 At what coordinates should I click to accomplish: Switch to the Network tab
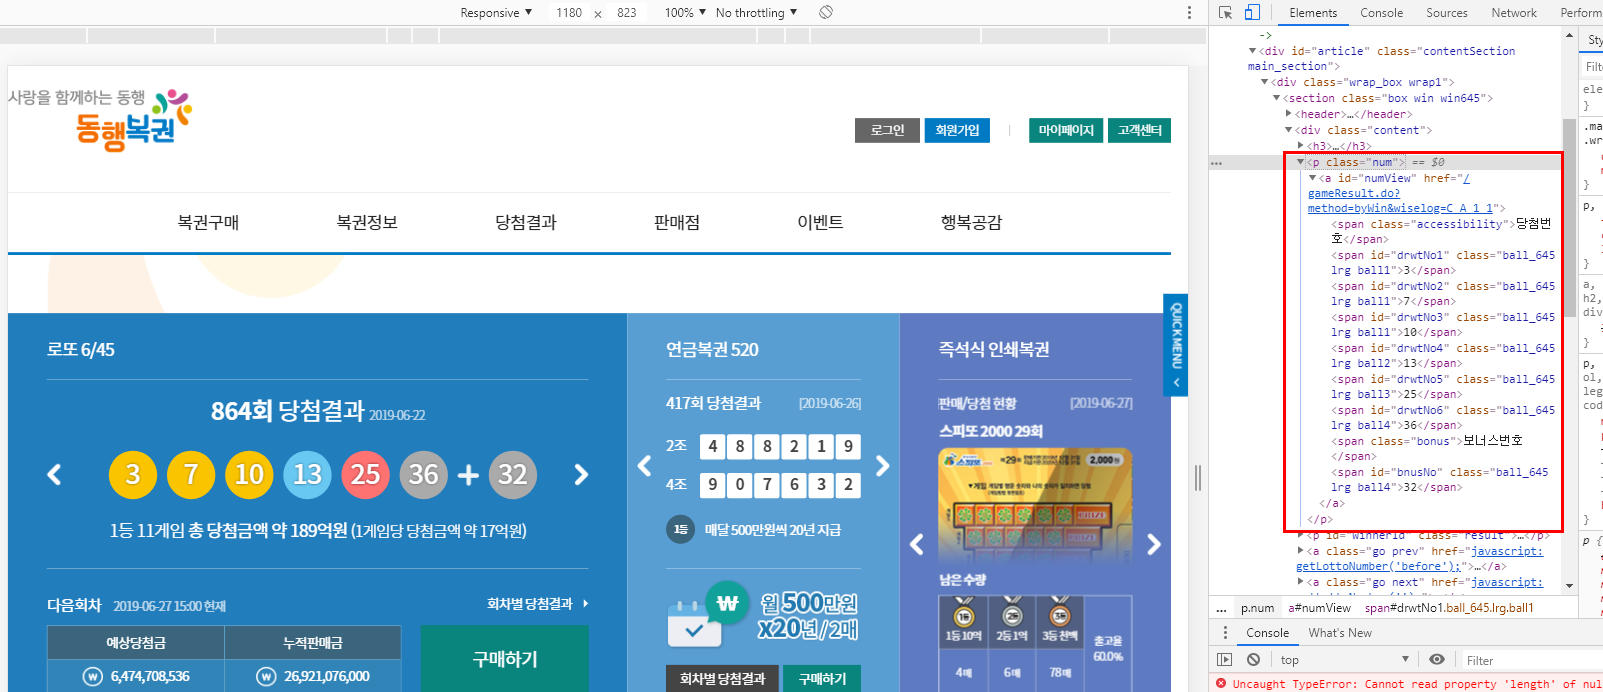tap(1514, 13)
